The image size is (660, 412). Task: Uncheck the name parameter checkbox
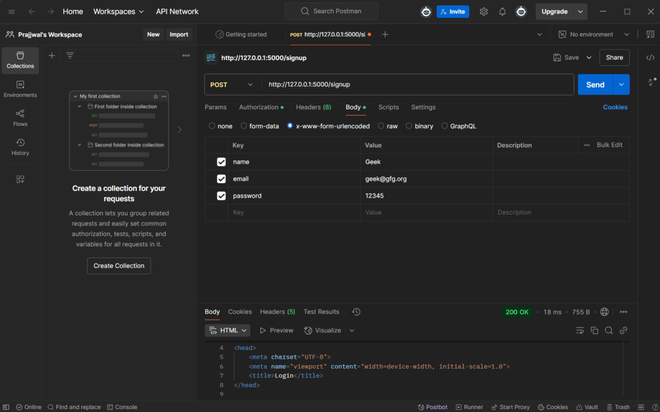pyautogui.click(x=221, y=162)
